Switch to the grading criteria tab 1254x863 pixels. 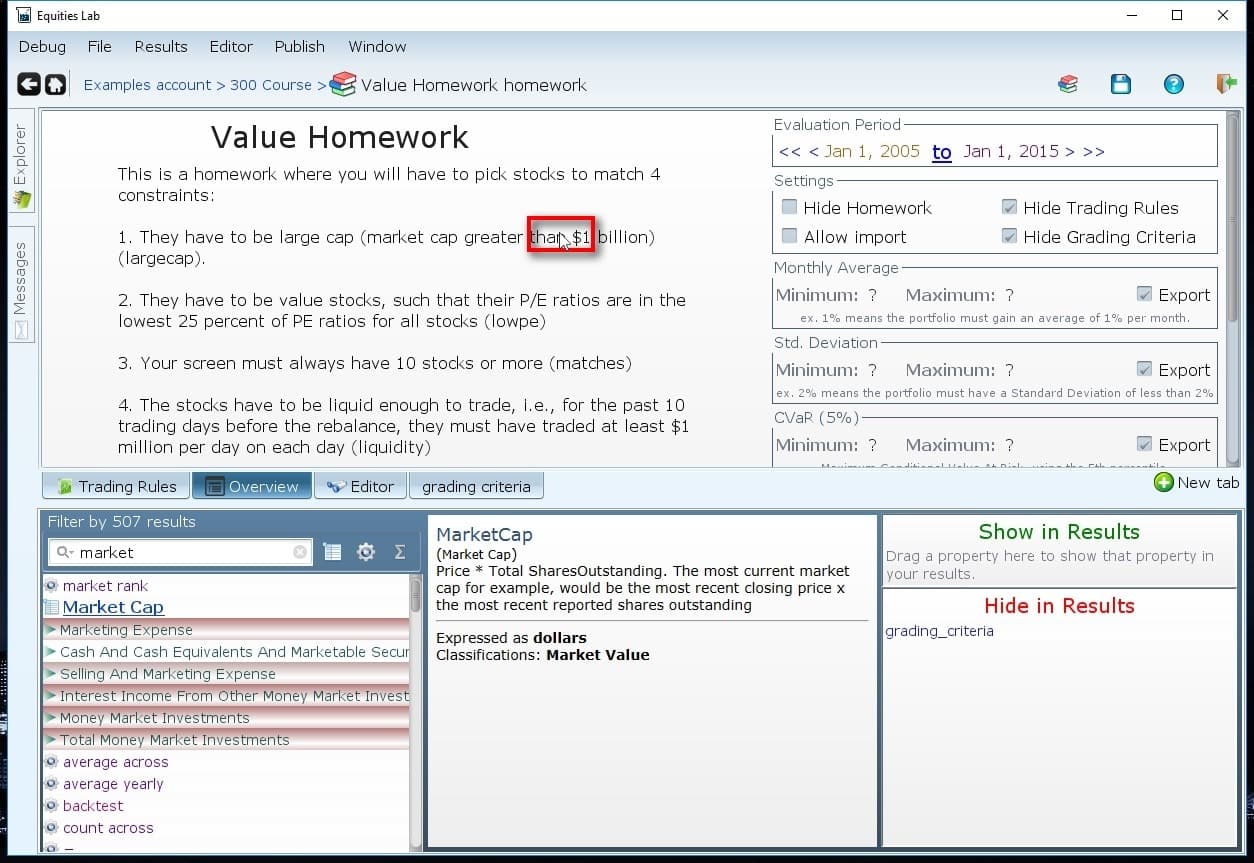(x=476, y=486)
